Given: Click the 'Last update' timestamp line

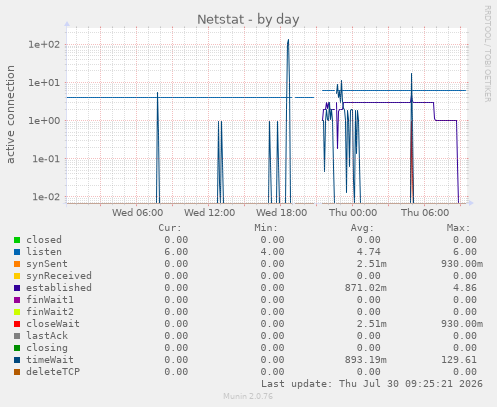Looking at the screenshot, I should click(372, 384).
